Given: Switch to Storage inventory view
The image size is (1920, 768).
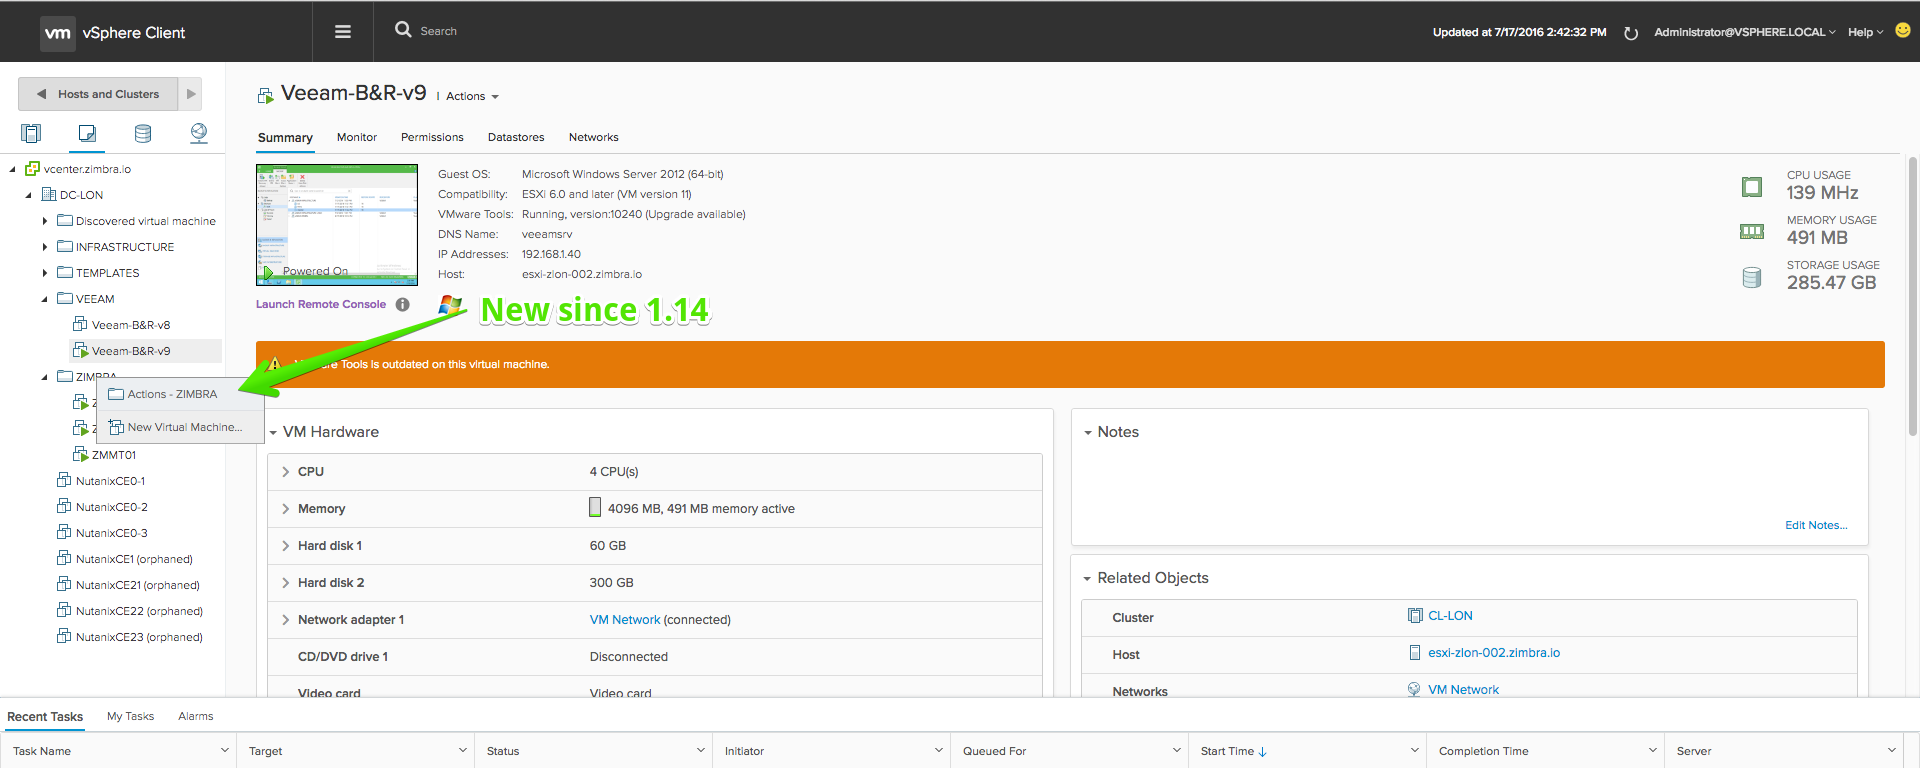Looking at the screenshot, I should (x=143, y=133).
